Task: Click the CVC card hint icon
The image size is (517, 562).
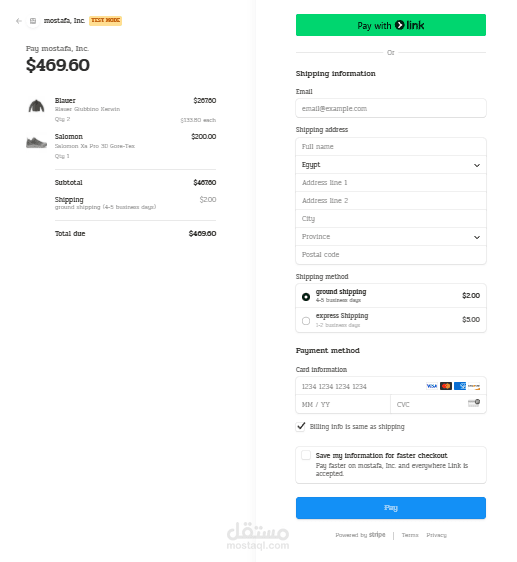Action: coord(474,403)
